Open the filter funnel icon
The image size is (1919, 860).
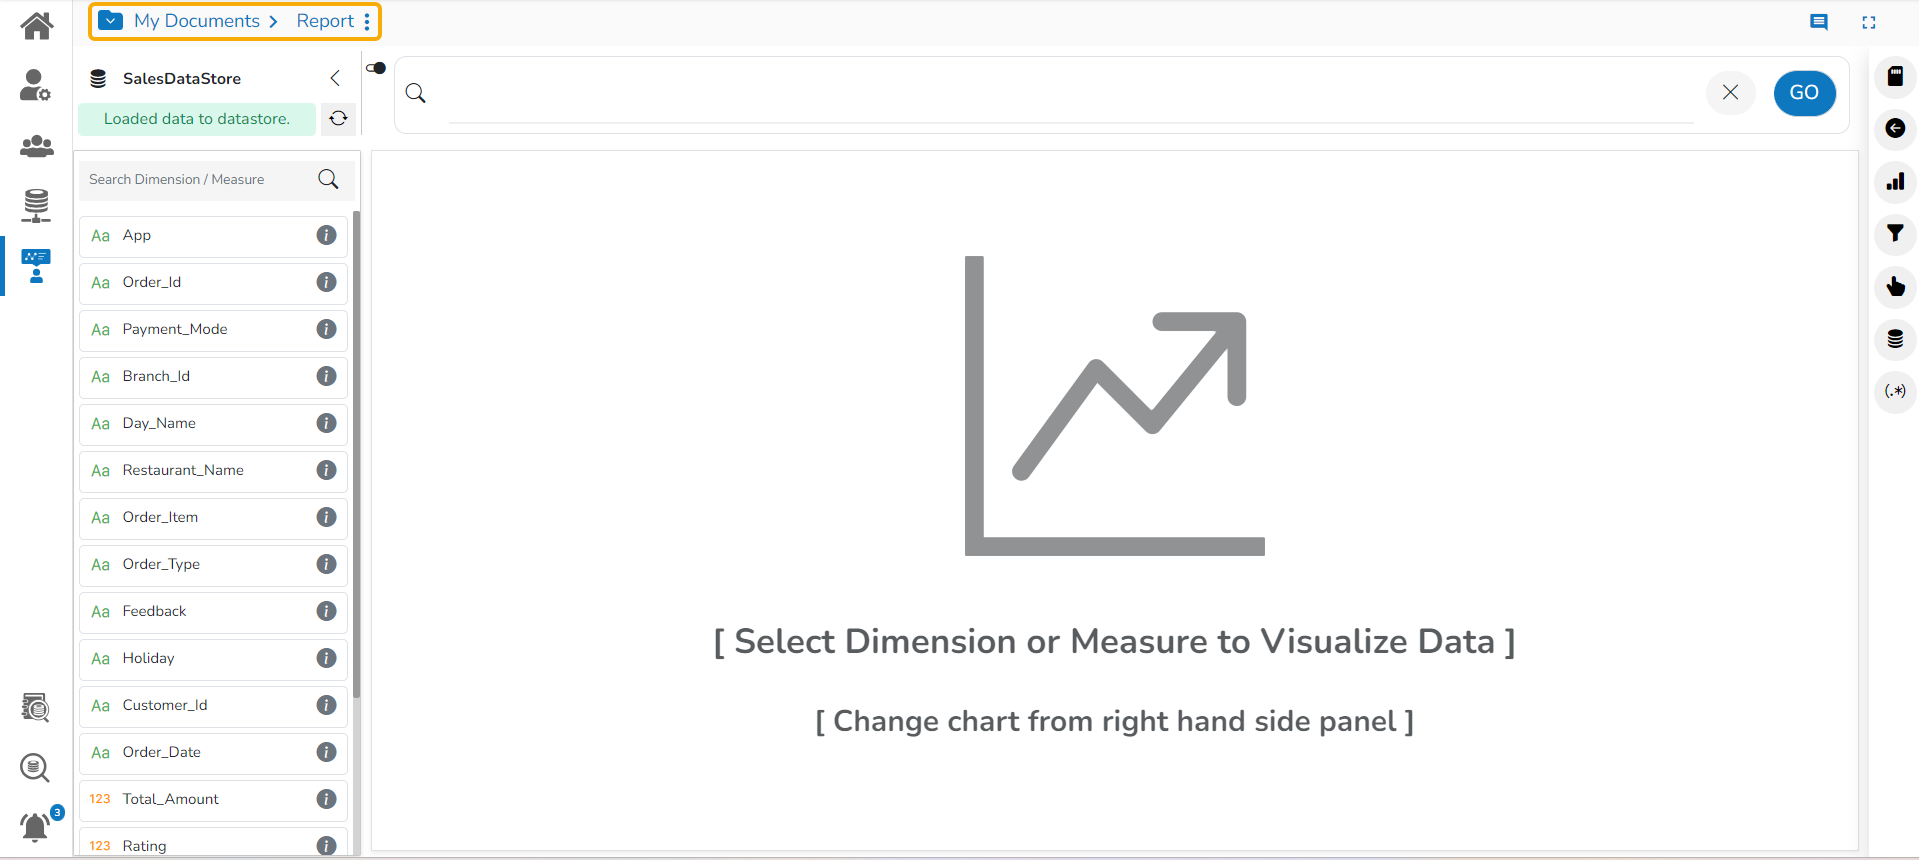[1895, 234]
